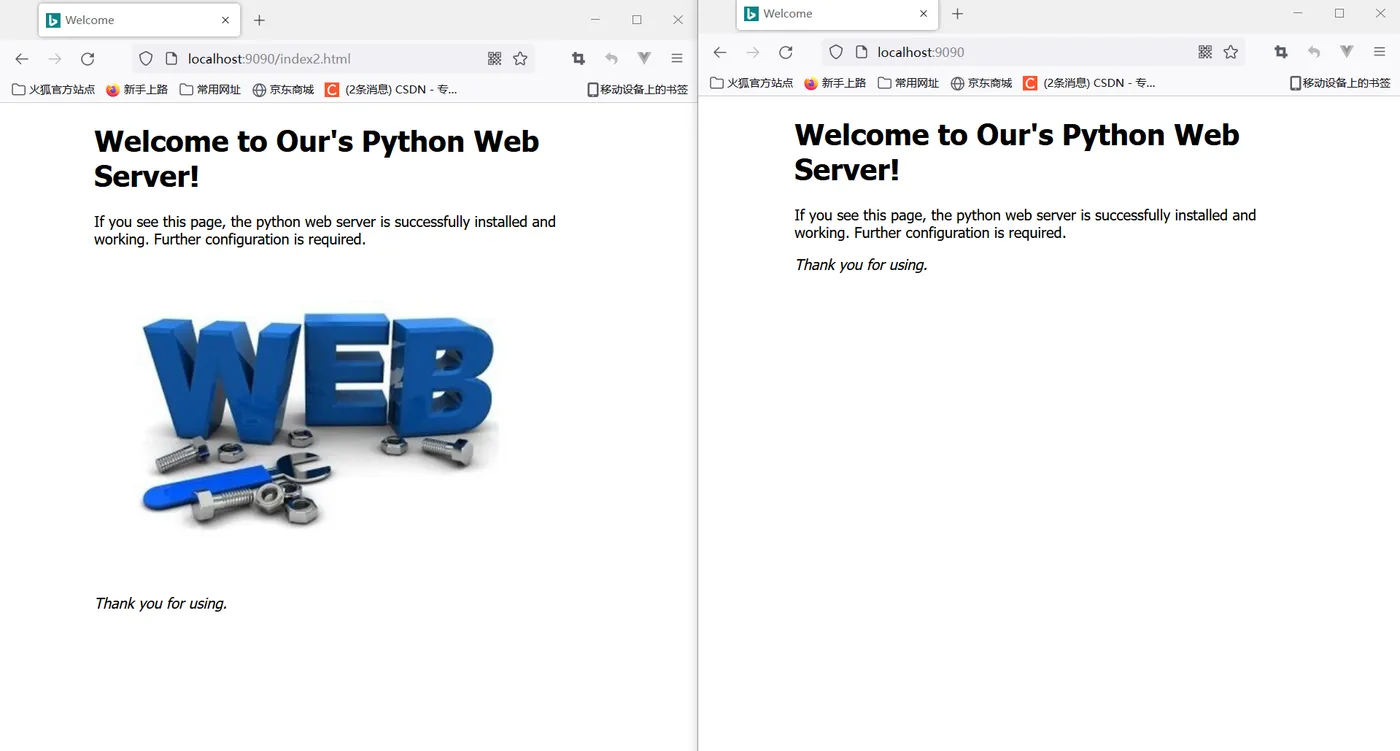The image size is (1400, 751).
Task: Open a new tab in the left browser
Action: click(x=259, y=20)
